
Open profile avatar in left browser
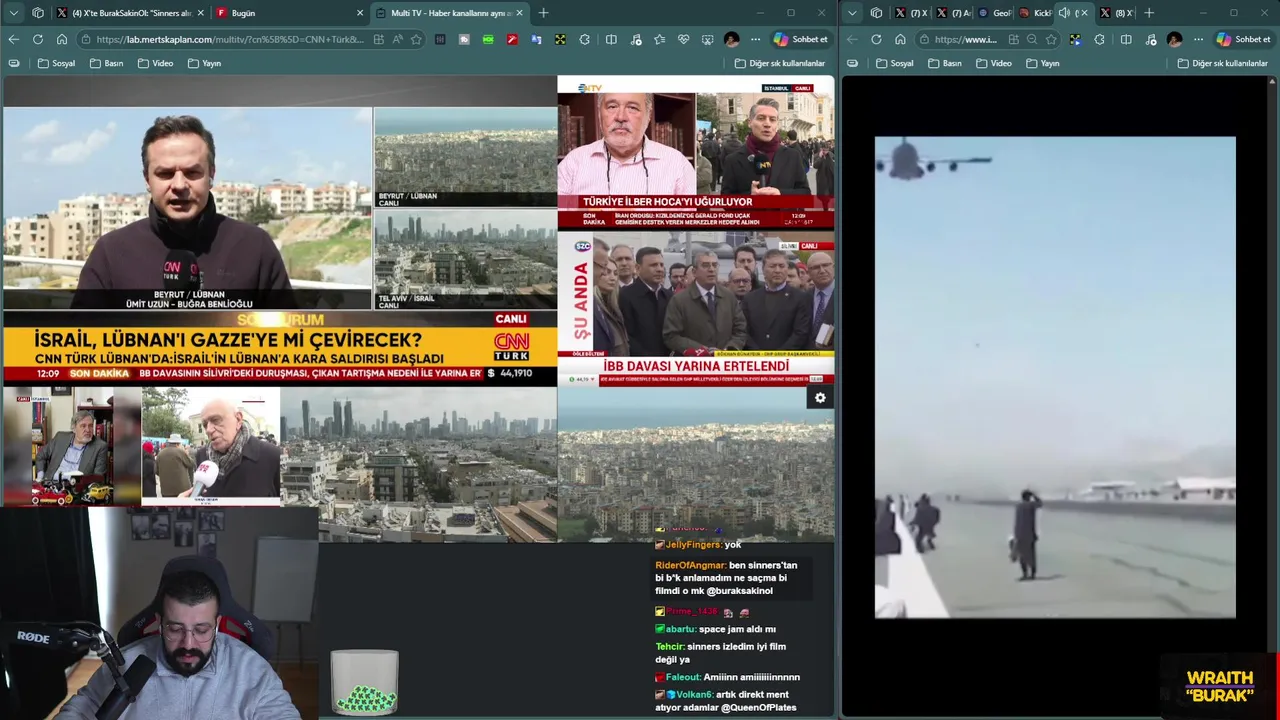click(x=732, y=39)
